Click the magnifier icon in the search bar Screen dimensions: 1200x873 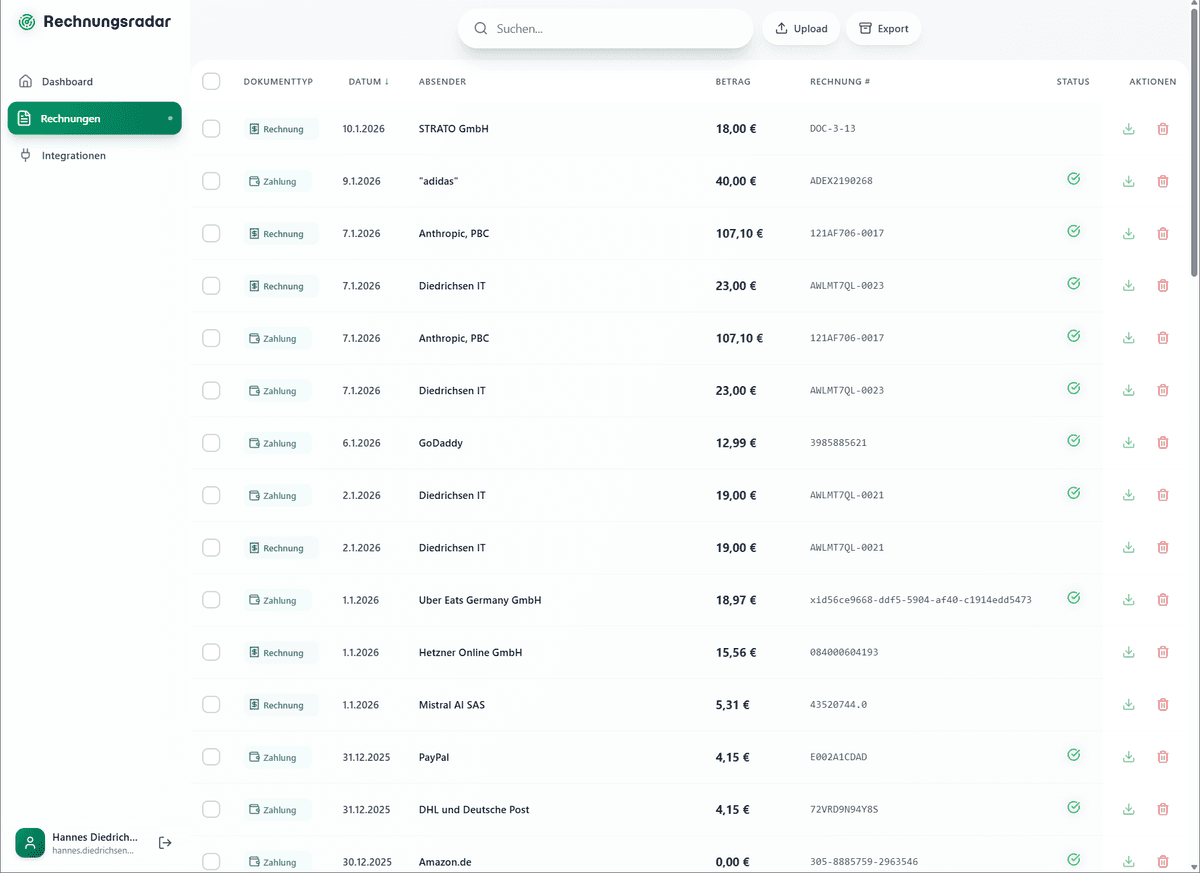(x=479, y=28)
